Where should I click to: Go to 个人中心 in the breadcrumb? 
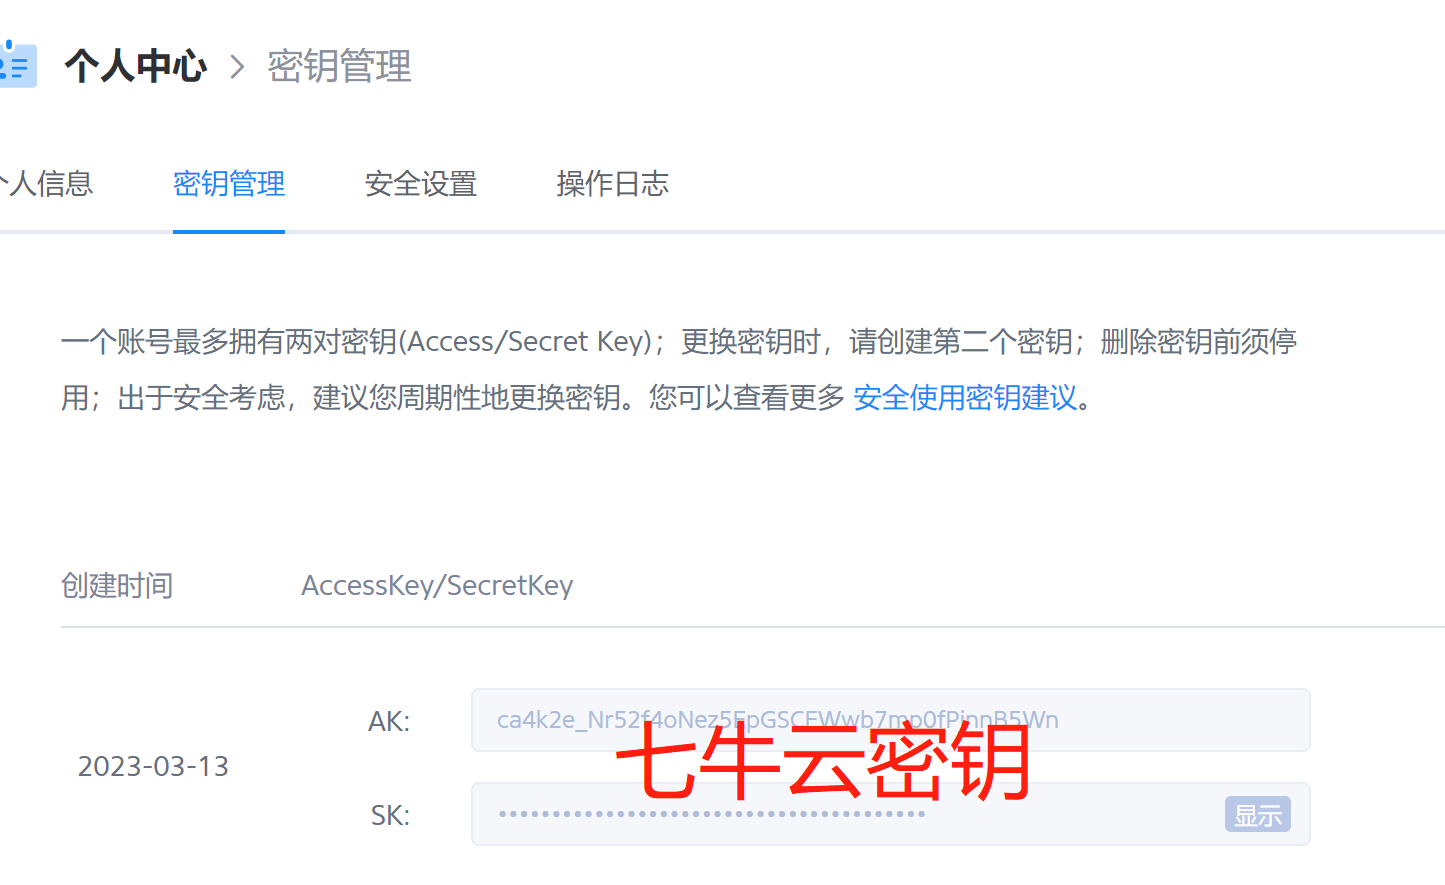(136, 67)
